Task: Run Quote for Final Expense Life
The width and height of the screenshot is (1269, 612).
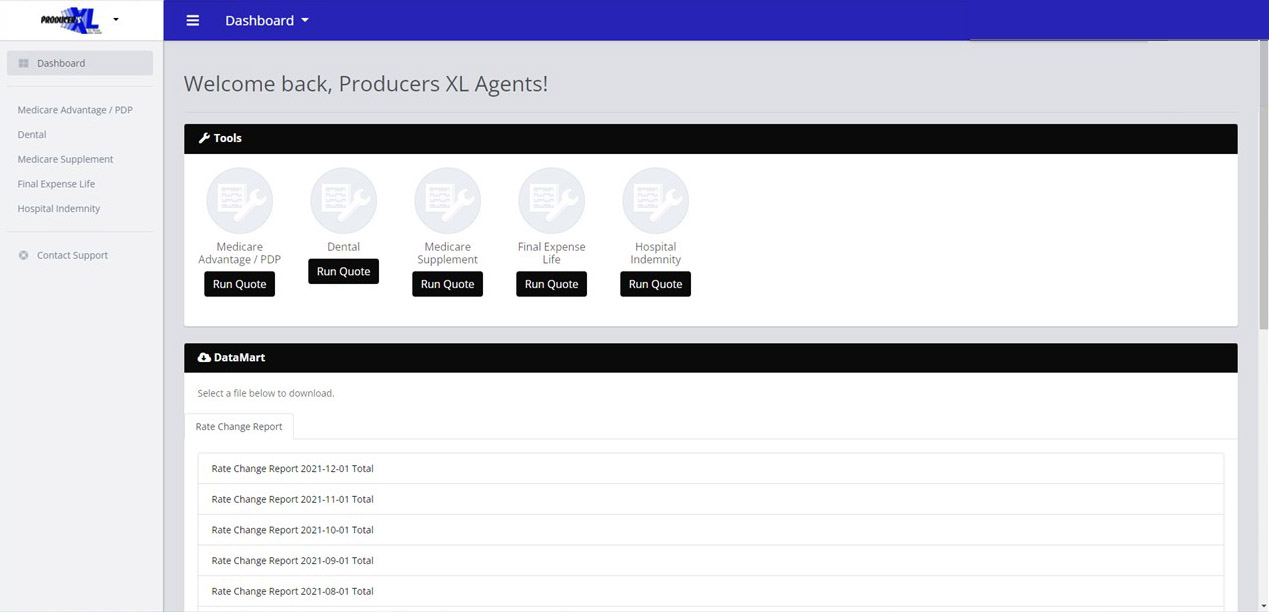Action: [x=551, y=284]
